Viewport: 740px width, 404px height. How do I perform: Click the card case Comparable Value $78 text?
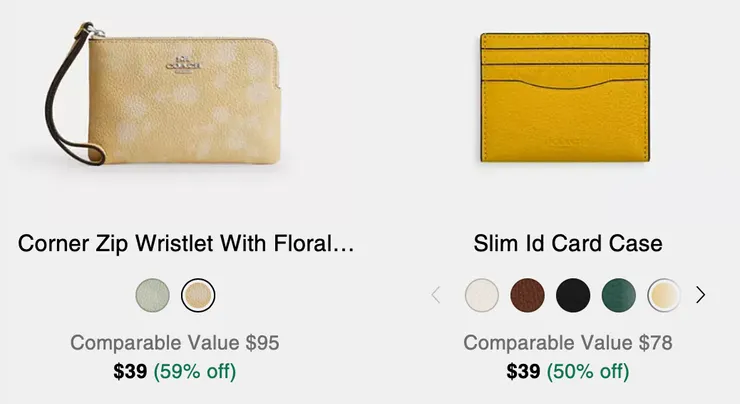pyautogui.click(x=567, y=343)
